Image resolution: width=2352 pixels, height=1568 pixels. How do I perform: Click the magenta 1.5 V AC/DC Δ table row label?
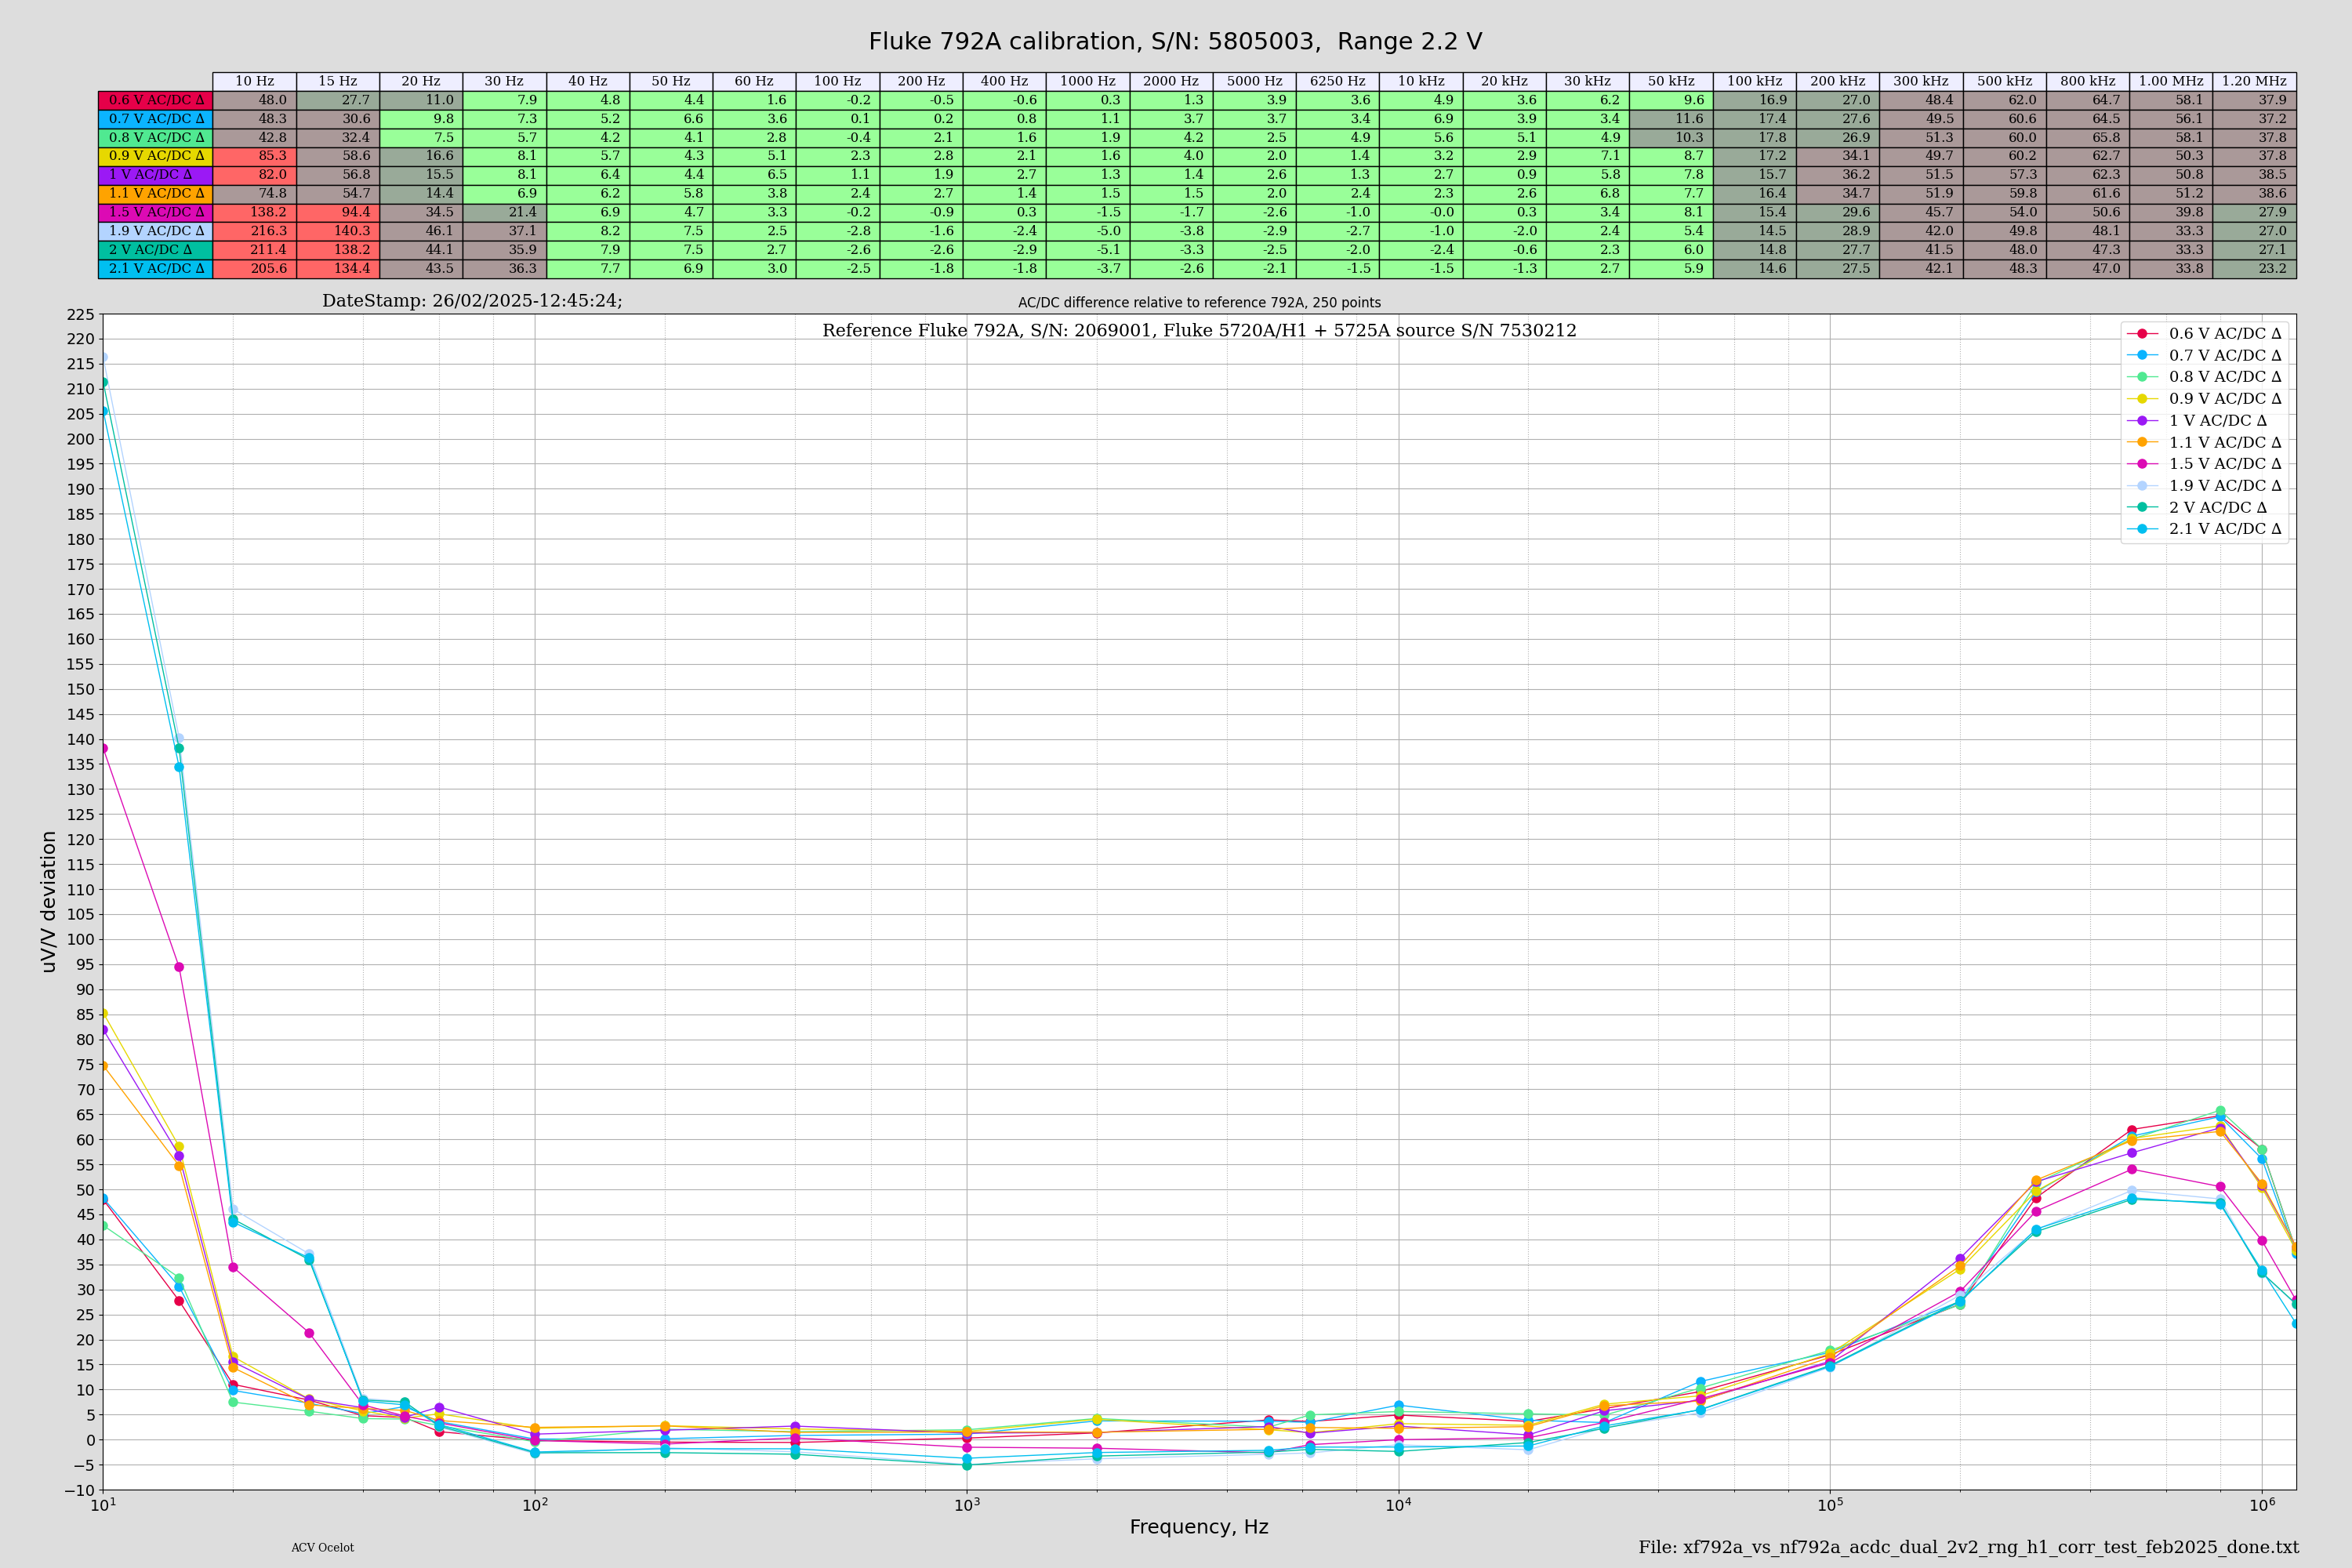coord(156,212)
